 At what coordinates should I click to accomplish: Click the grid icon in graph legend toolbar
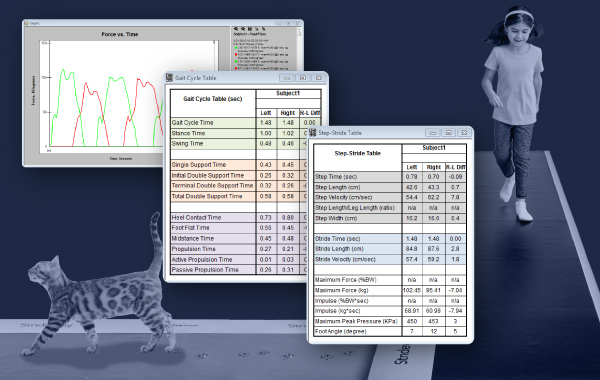pos(249,29)
